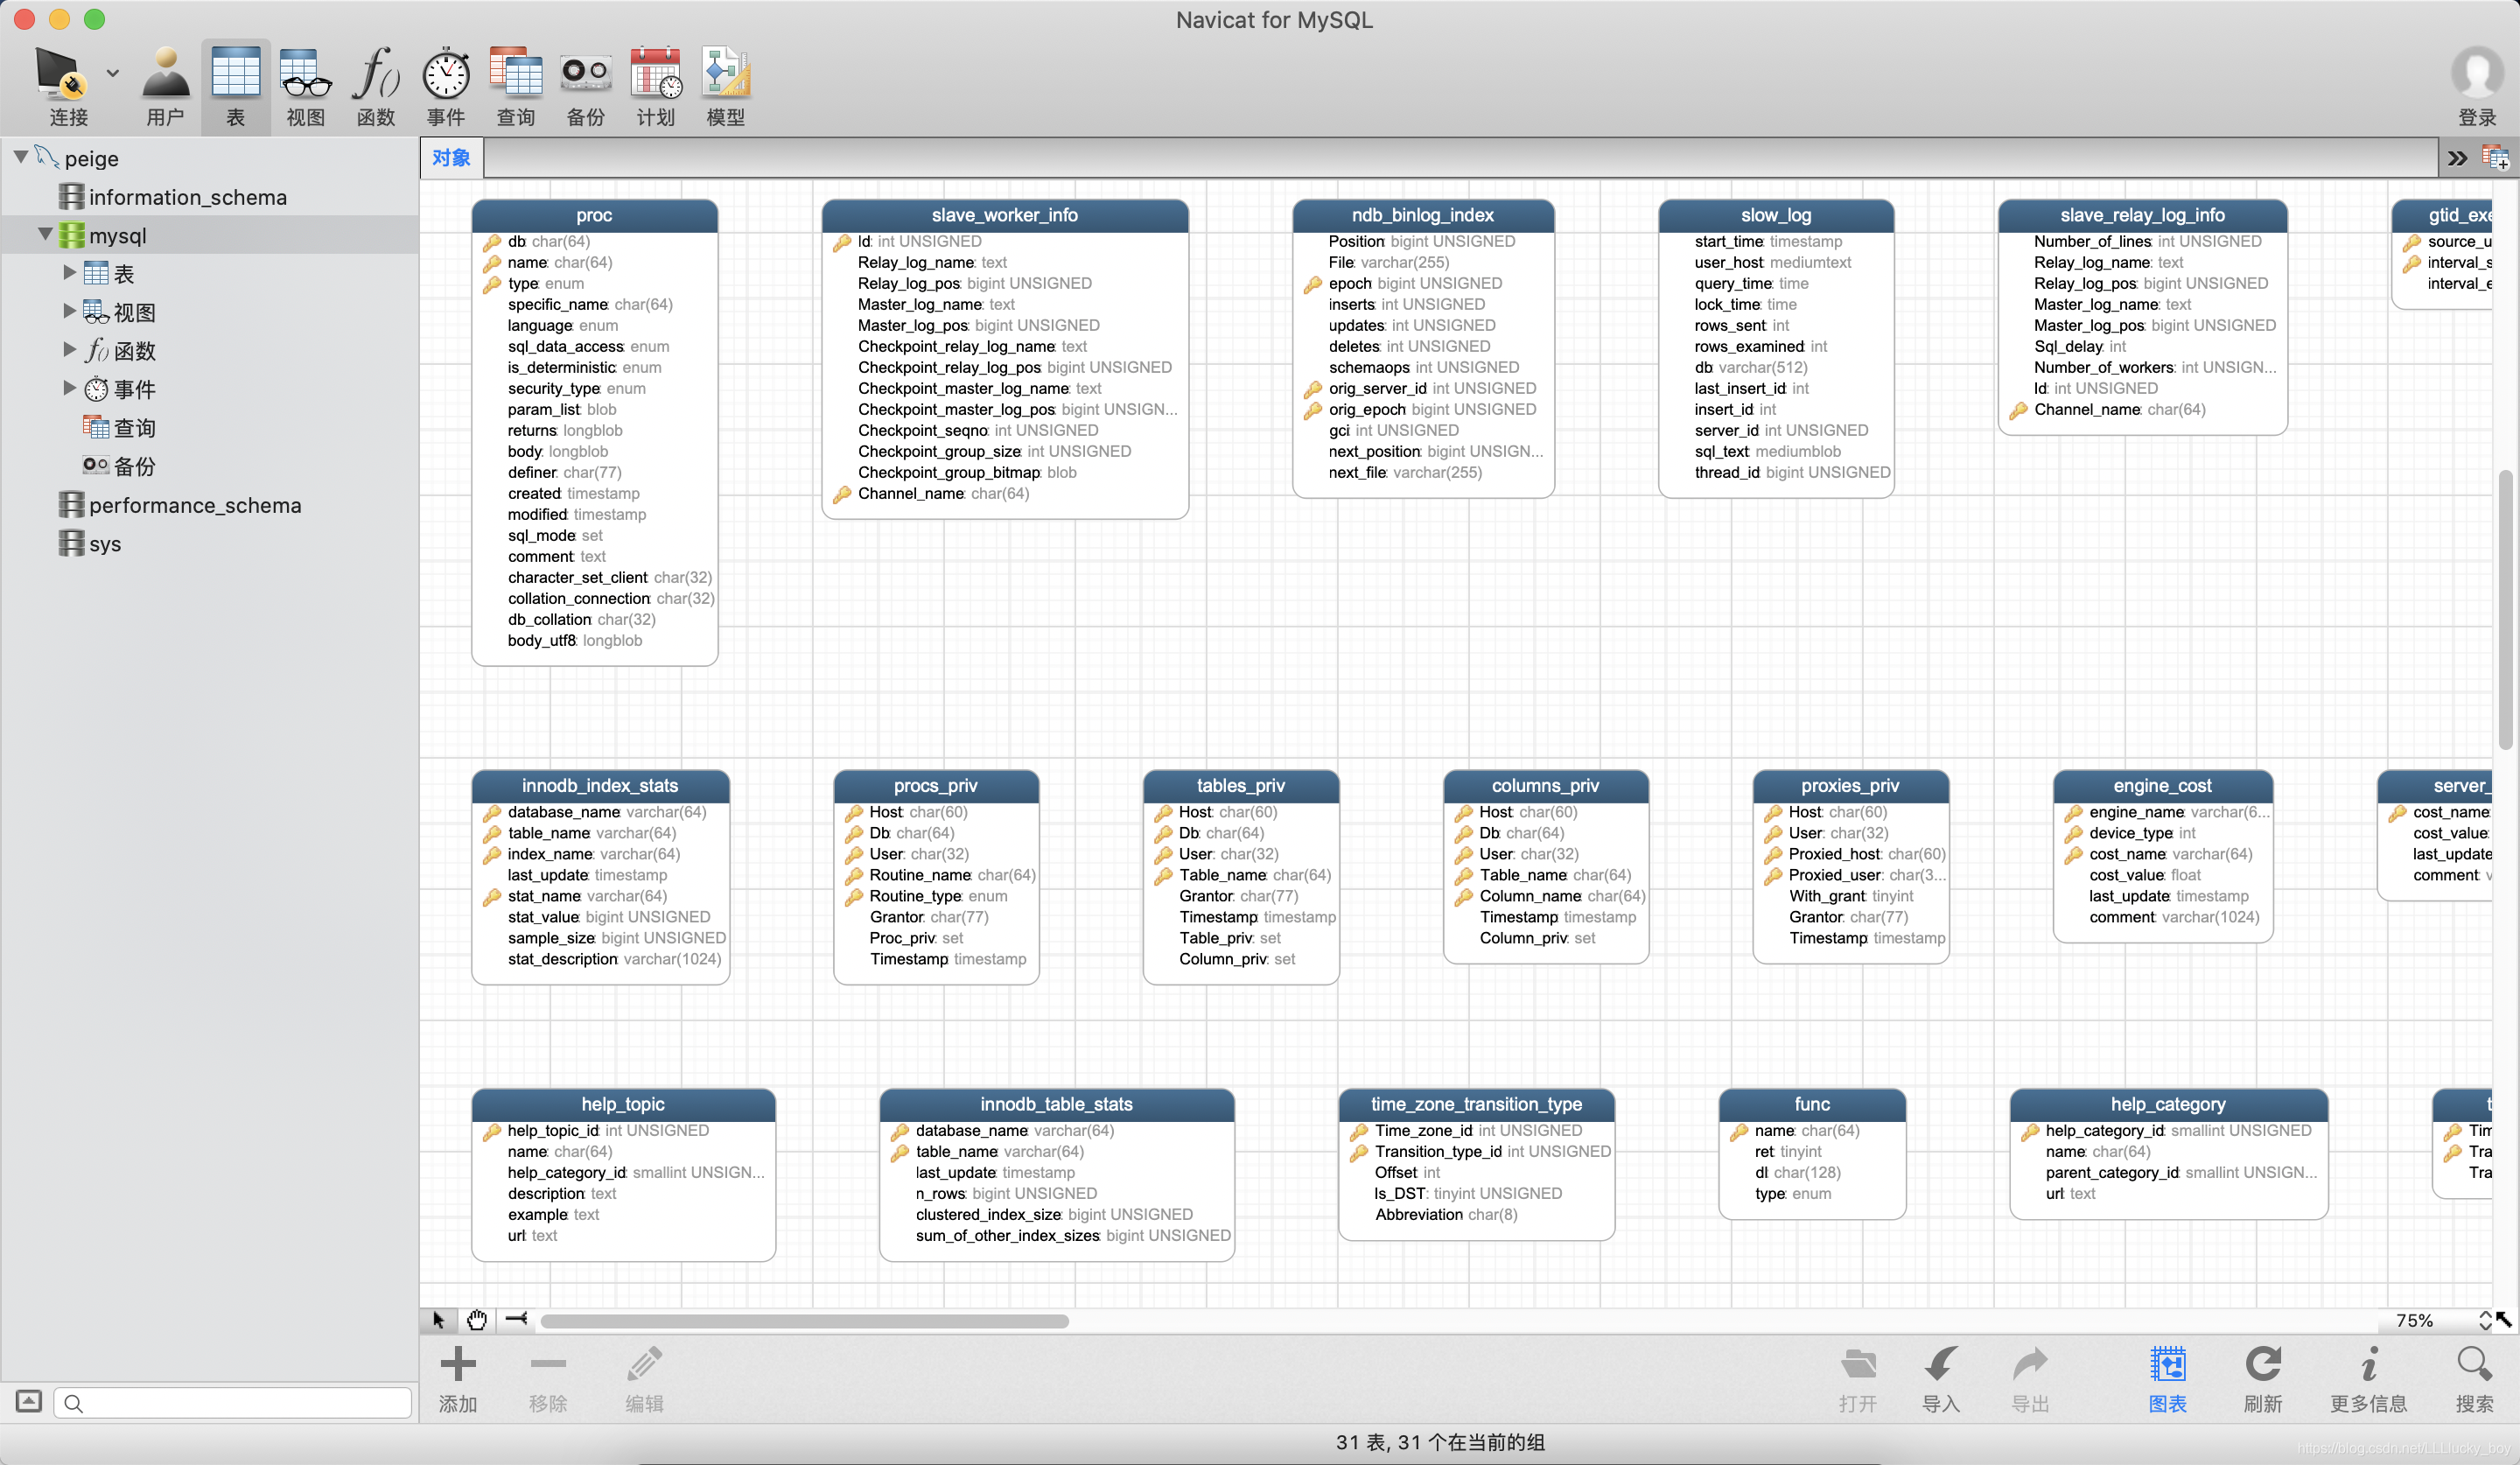
Task: Select the hand pan tool in diagram
Action: [x=477, y=1320]
